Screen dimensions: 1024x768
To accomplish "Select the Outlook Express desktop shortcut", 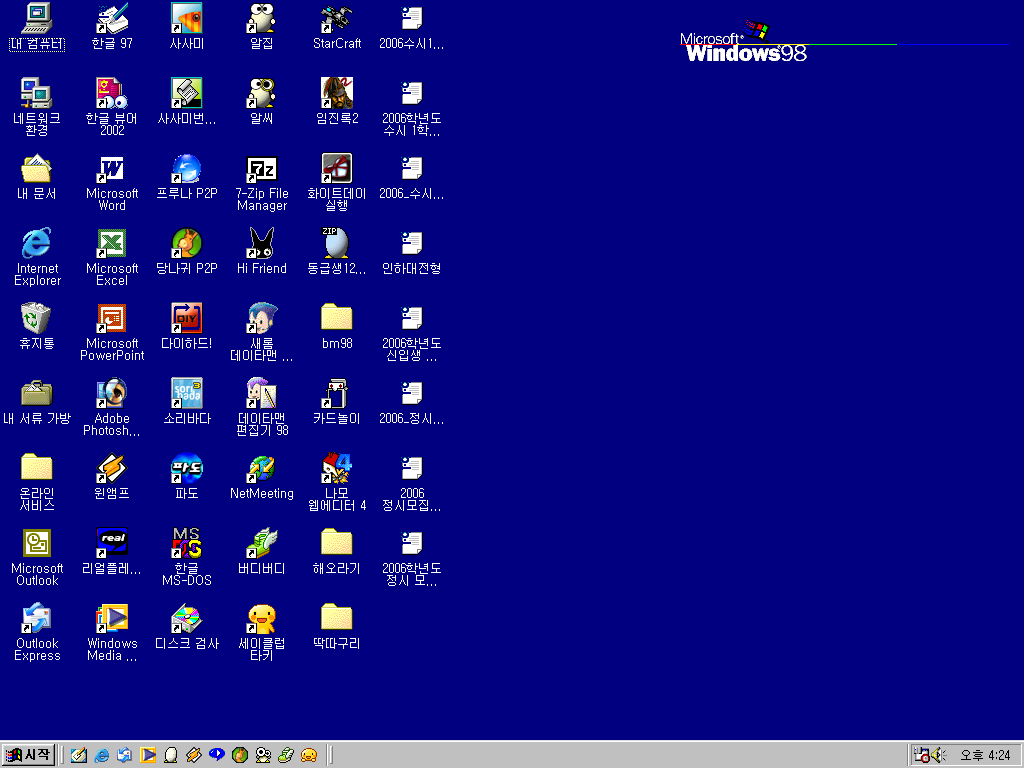I will 37,632.
